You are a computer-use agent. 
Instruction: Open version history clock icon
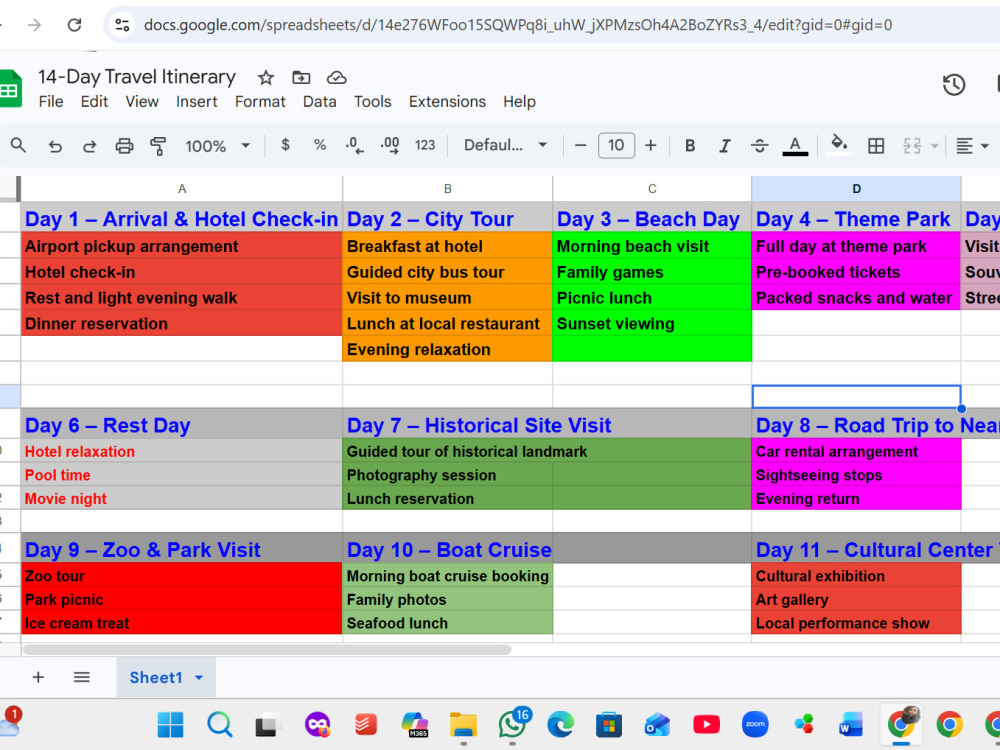953,85
